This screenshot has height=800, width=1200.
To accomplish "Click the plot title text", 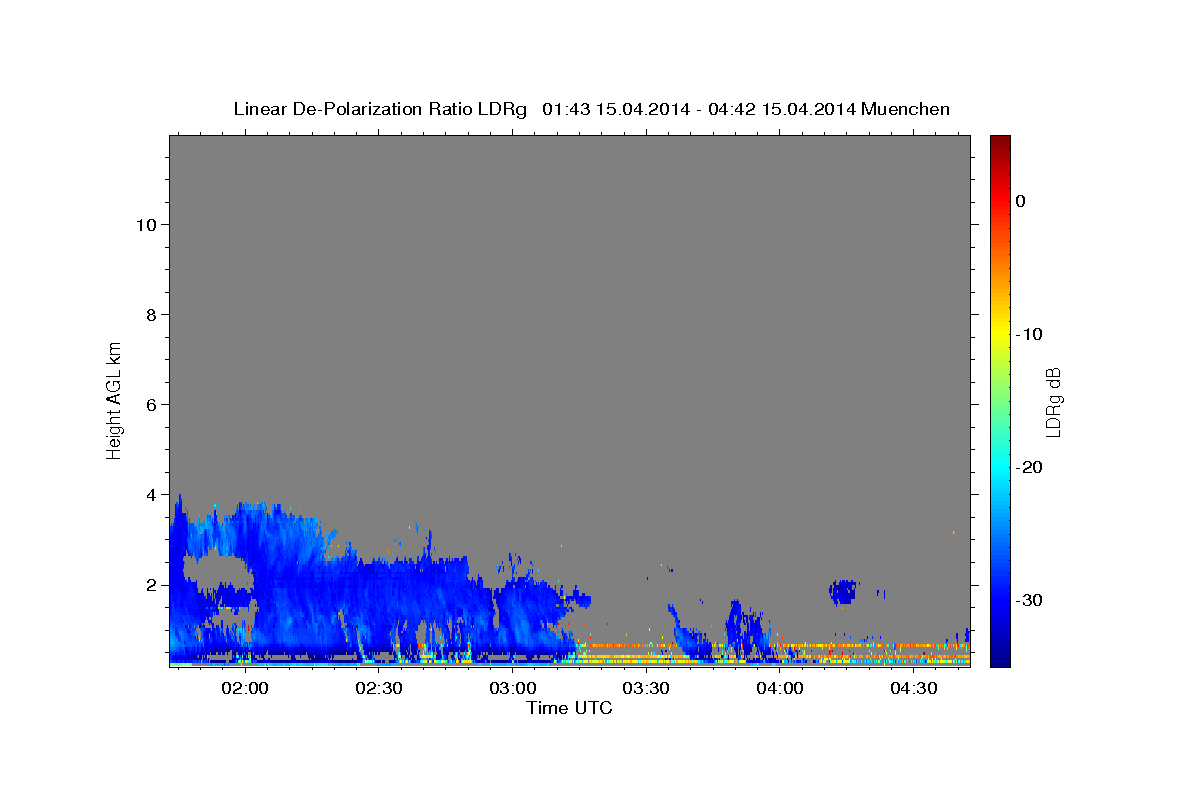I will pos(591,109).
